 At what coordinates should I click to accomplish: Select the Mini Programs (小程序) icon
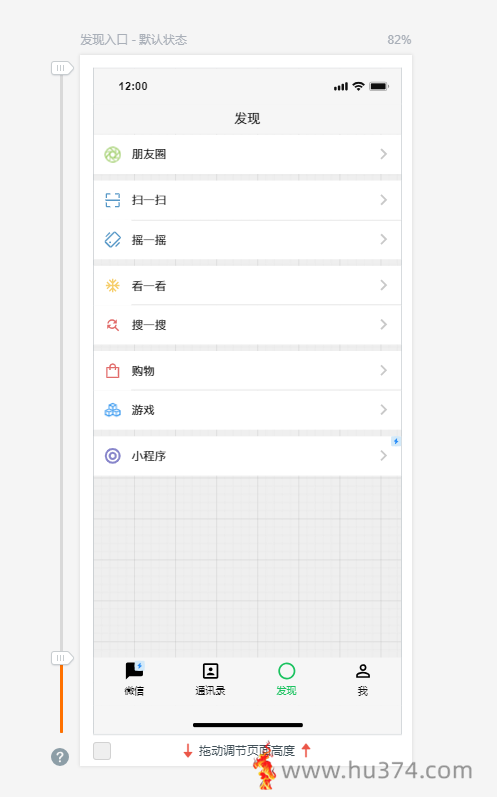coord(112,456)
